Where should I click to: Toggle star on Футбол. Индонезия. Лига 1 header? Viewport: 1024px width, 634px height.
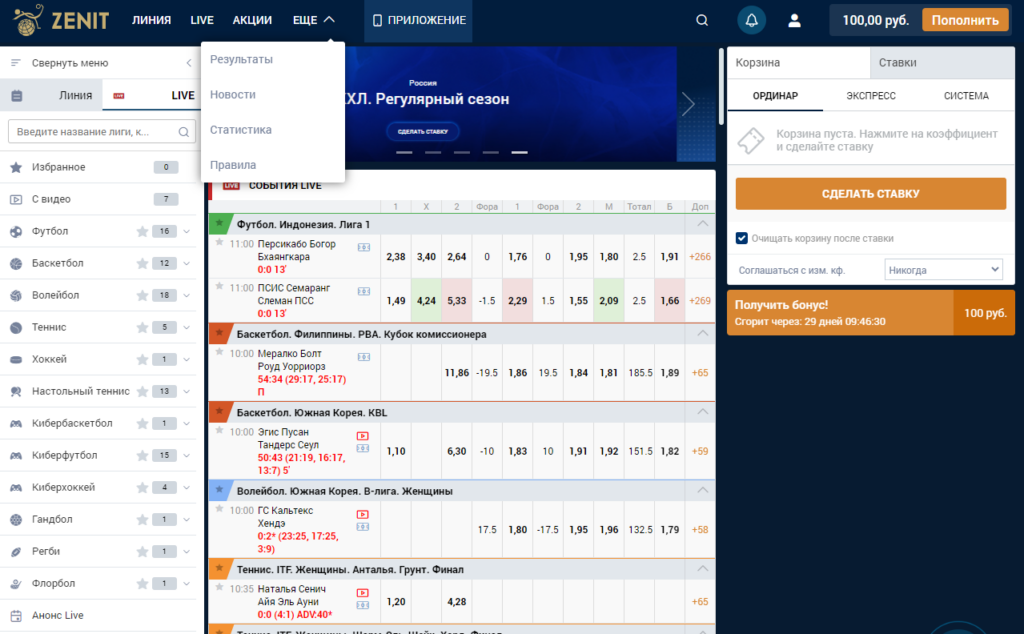tap(219, 223)
